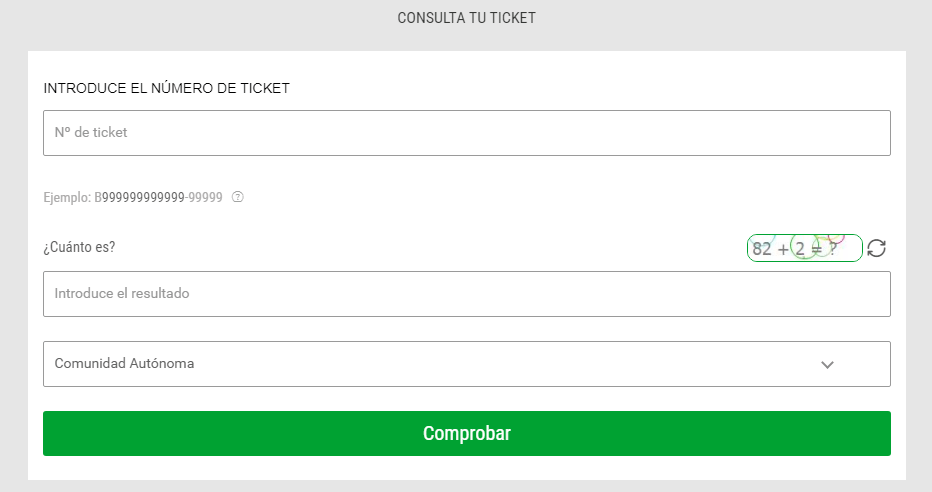Click the '82 + 2 = ?' captcha image

pos(804,248)
